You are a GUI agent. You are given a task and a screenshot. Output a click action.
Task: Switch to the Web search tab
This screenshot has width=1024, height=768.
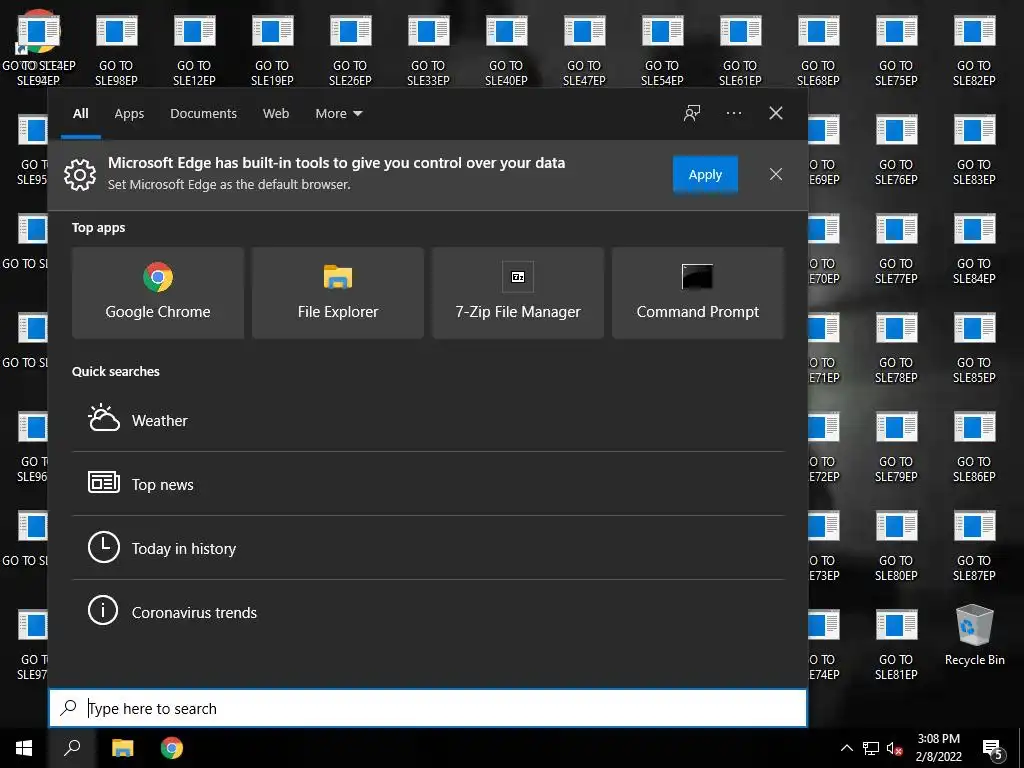(276, 113)
